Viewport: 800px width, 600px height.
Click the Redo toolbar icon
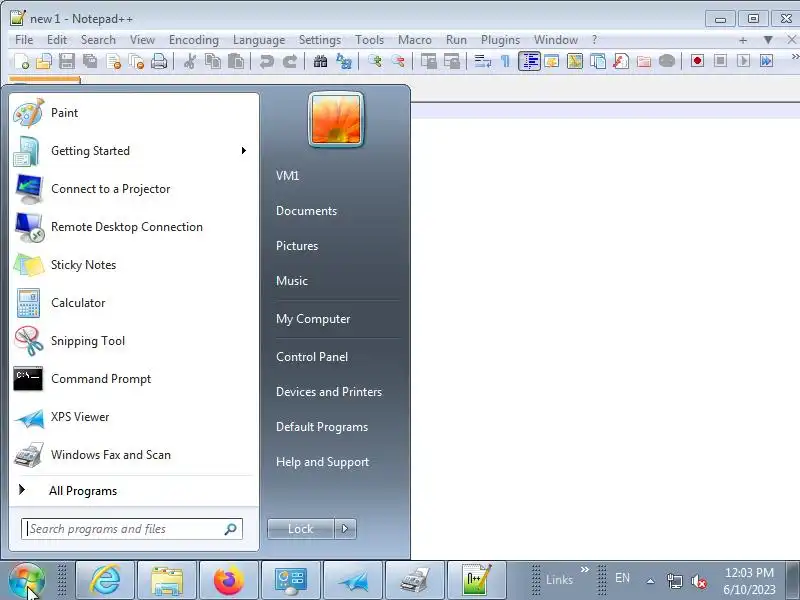(290, 61)
